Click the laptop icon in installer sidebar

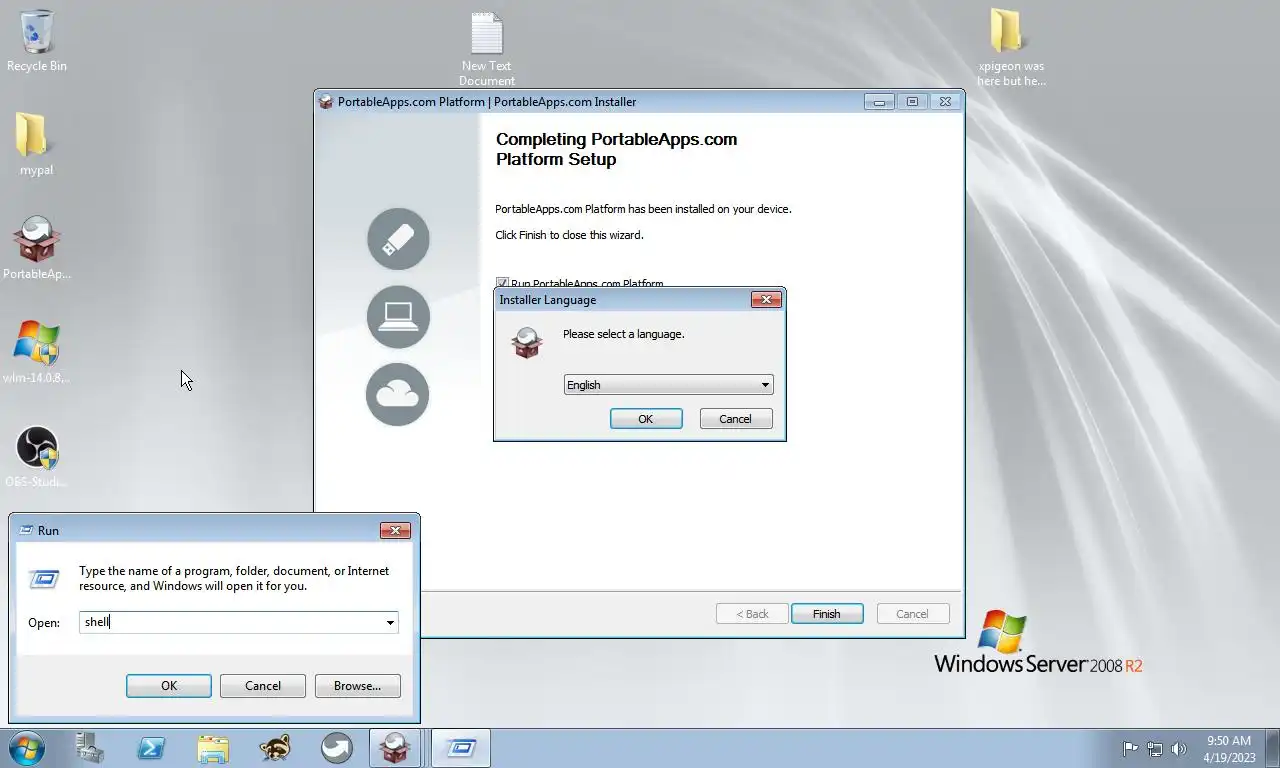pyautogui.click(x=398, y=317)
